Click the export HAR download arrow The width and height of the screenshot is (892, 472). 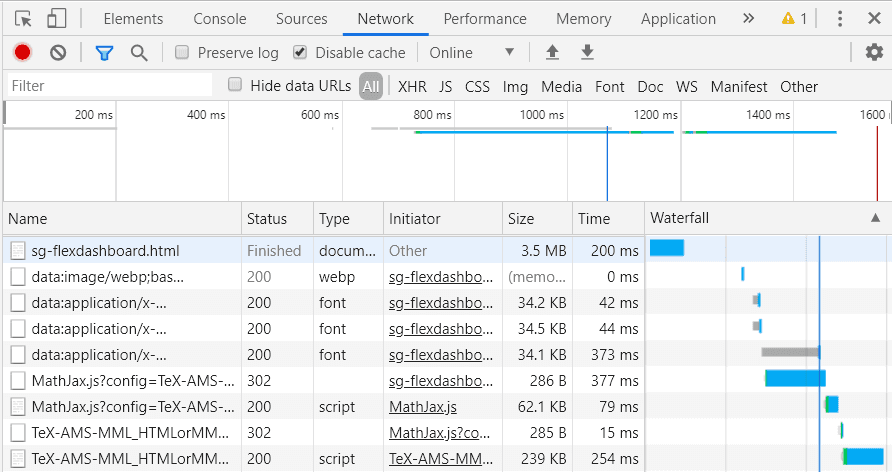(x=588, y=53)
